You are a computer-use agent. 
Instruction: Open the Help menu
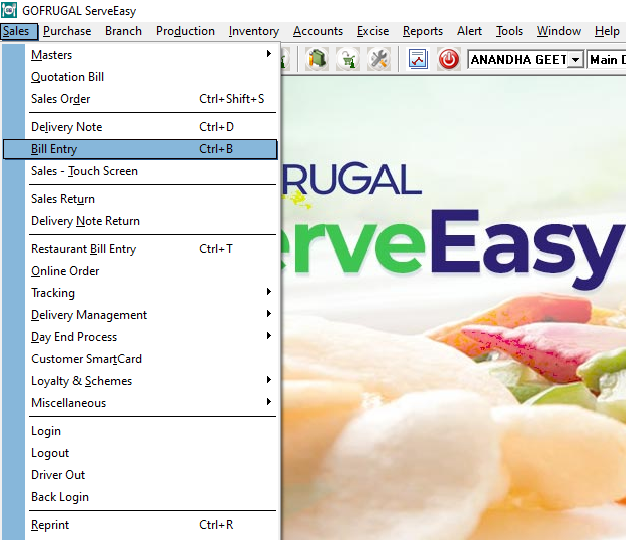[x=607, y=31]
